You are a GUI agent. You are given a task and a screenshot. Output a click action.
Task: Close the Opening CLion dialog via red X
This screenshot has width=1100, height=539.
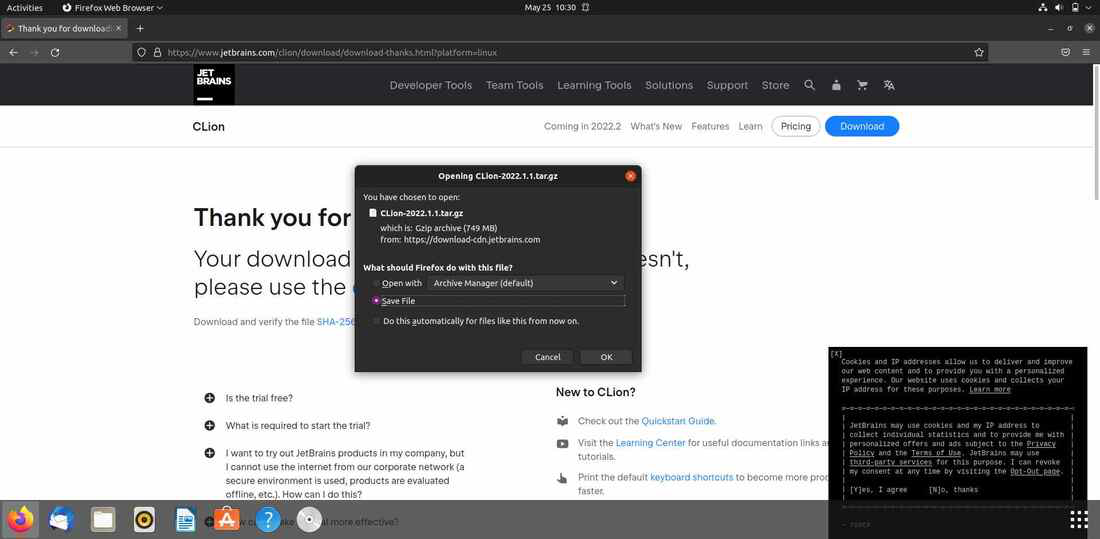(x=630, y=176)
